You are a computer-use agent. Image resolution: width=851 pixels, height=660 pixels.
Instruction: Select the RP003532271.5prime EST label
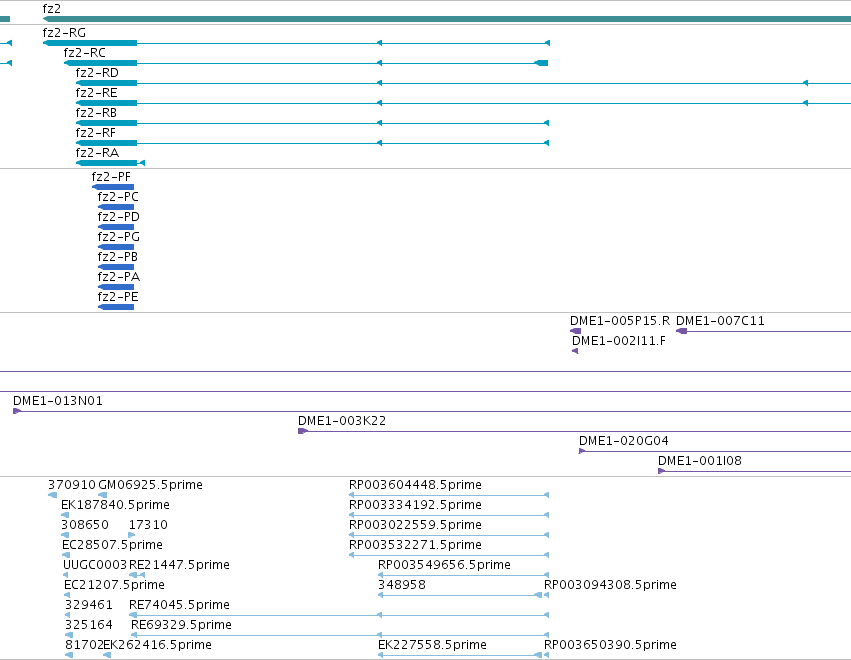[x=415, y=545]
